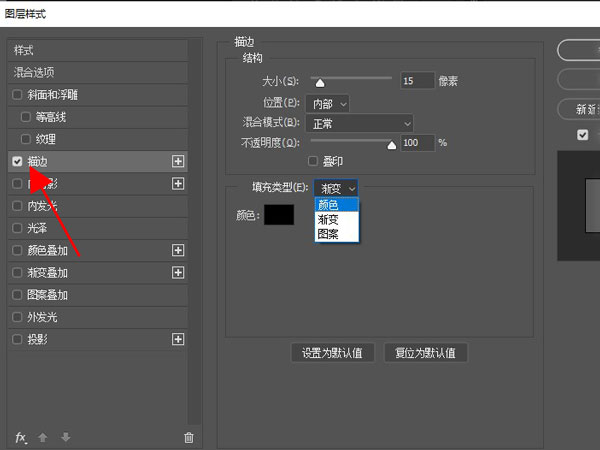Enable the 光泽 checkbox

click(x=17, y=228)
